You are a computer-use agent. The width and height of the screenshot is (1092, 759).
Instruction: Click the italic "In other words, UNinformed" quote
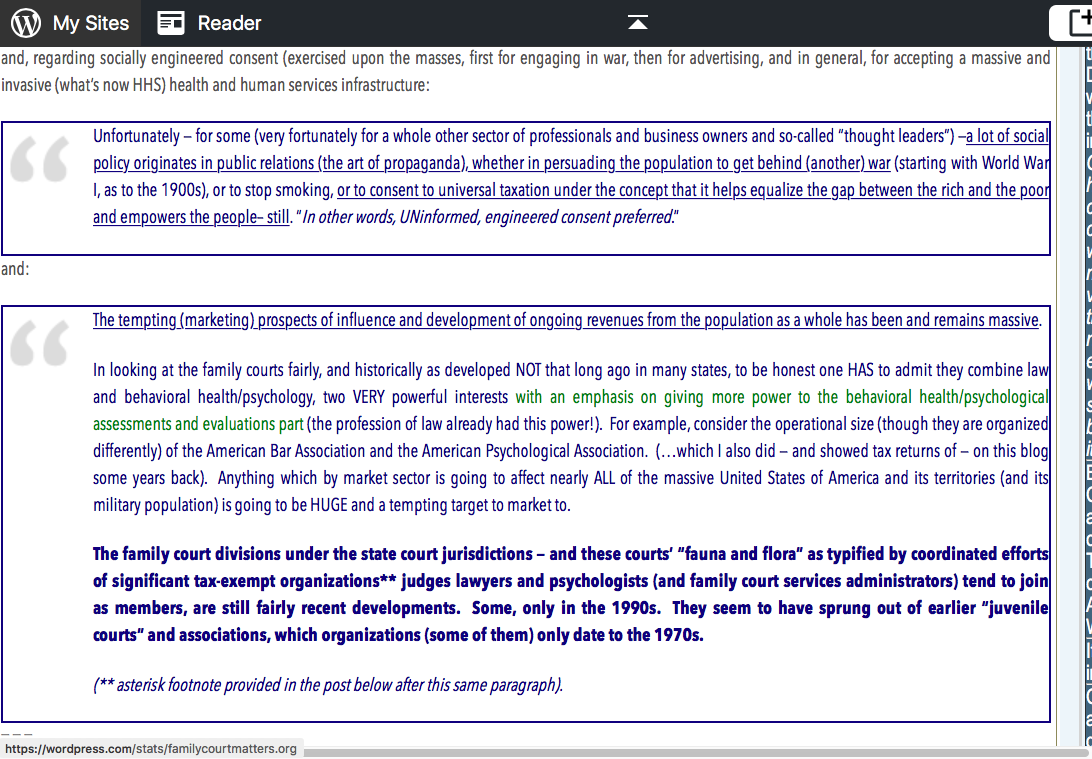(x=488, y=217)
